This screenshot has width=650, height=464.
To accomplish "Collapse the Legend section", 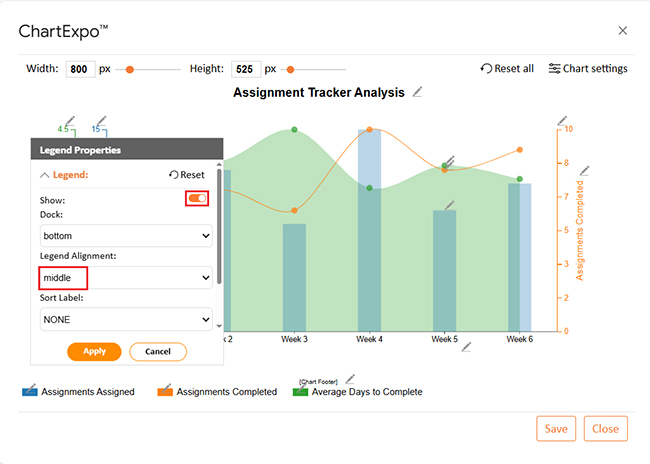I will click(x=44, y=174).
